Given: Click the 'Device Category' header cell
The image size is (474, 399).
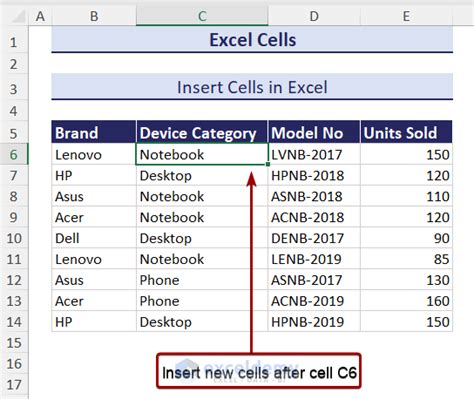Looking at the screenshot, I should tap(202, 133).
